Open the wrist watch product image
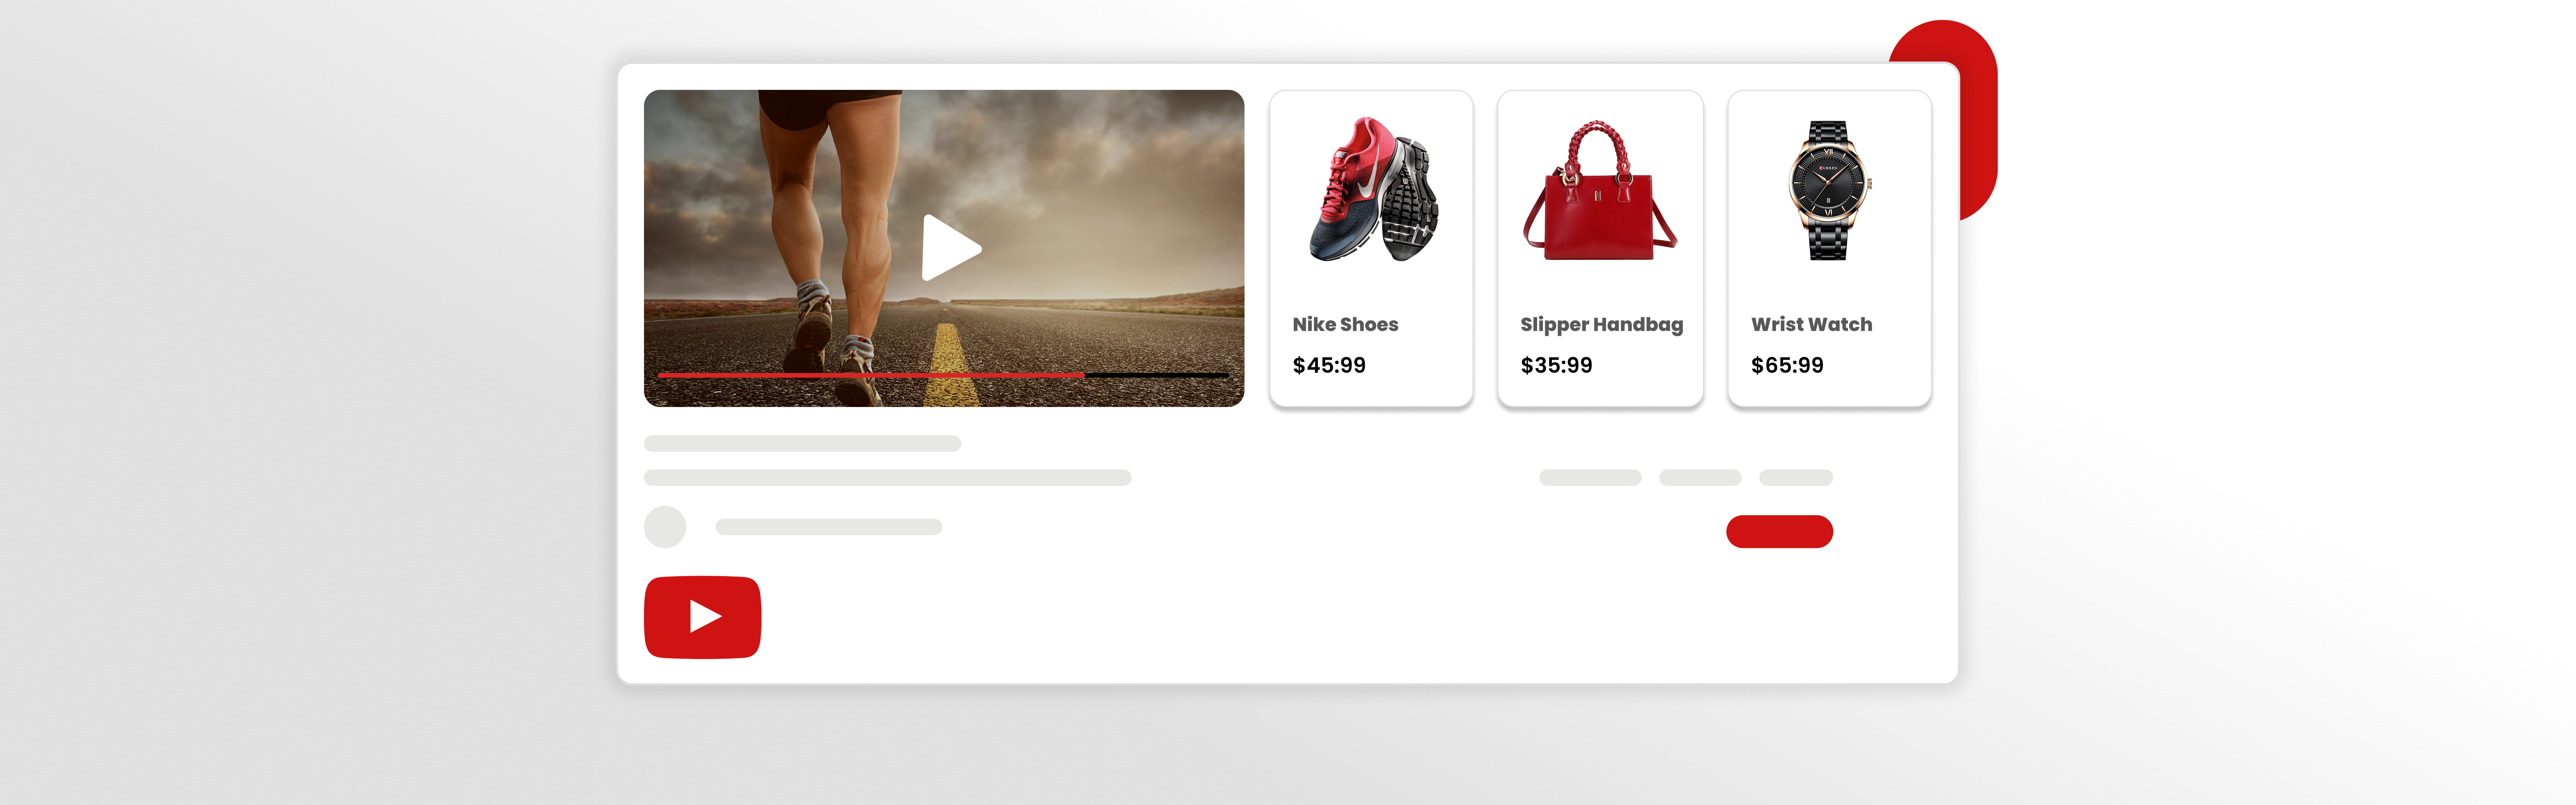Viewport: 2576px width, 805px height. pos(1829,190)
